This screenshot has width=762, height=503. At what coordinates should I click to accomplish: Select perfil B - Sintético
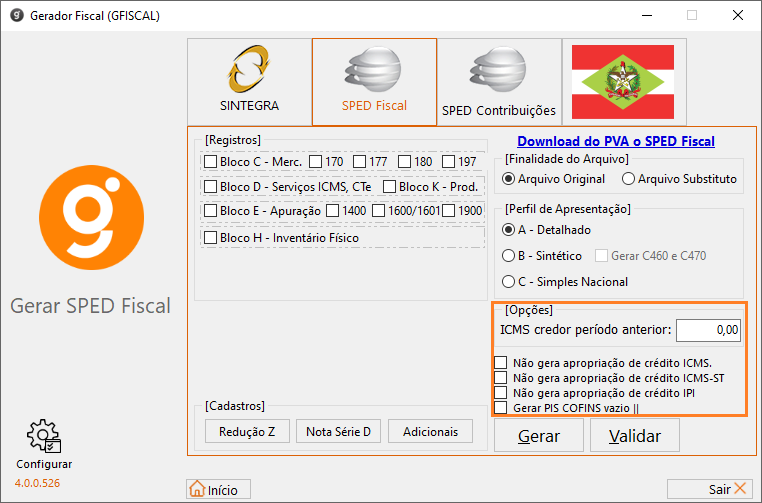[x=508, y=256]
